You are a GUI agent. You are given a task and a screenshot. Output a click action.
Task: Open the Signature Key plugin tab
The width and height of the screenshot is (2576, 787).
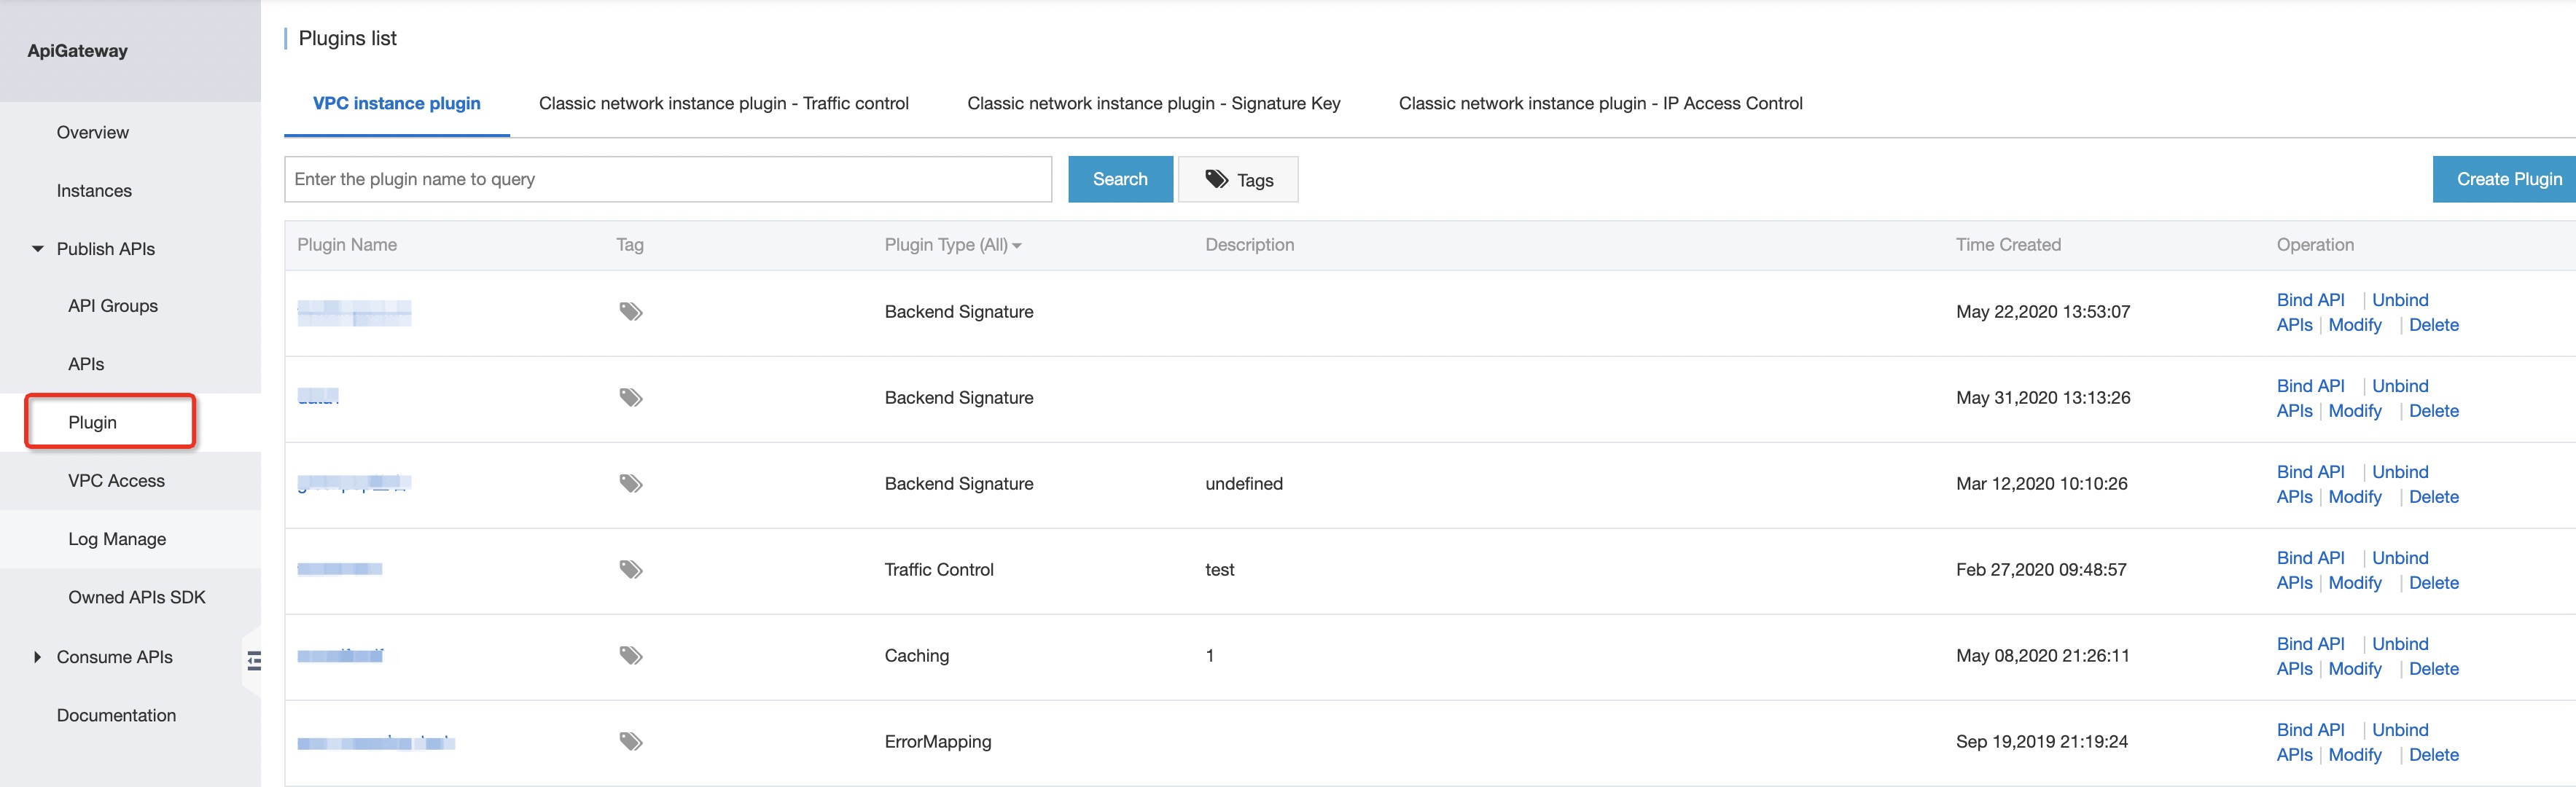[x=1153, y=104]
